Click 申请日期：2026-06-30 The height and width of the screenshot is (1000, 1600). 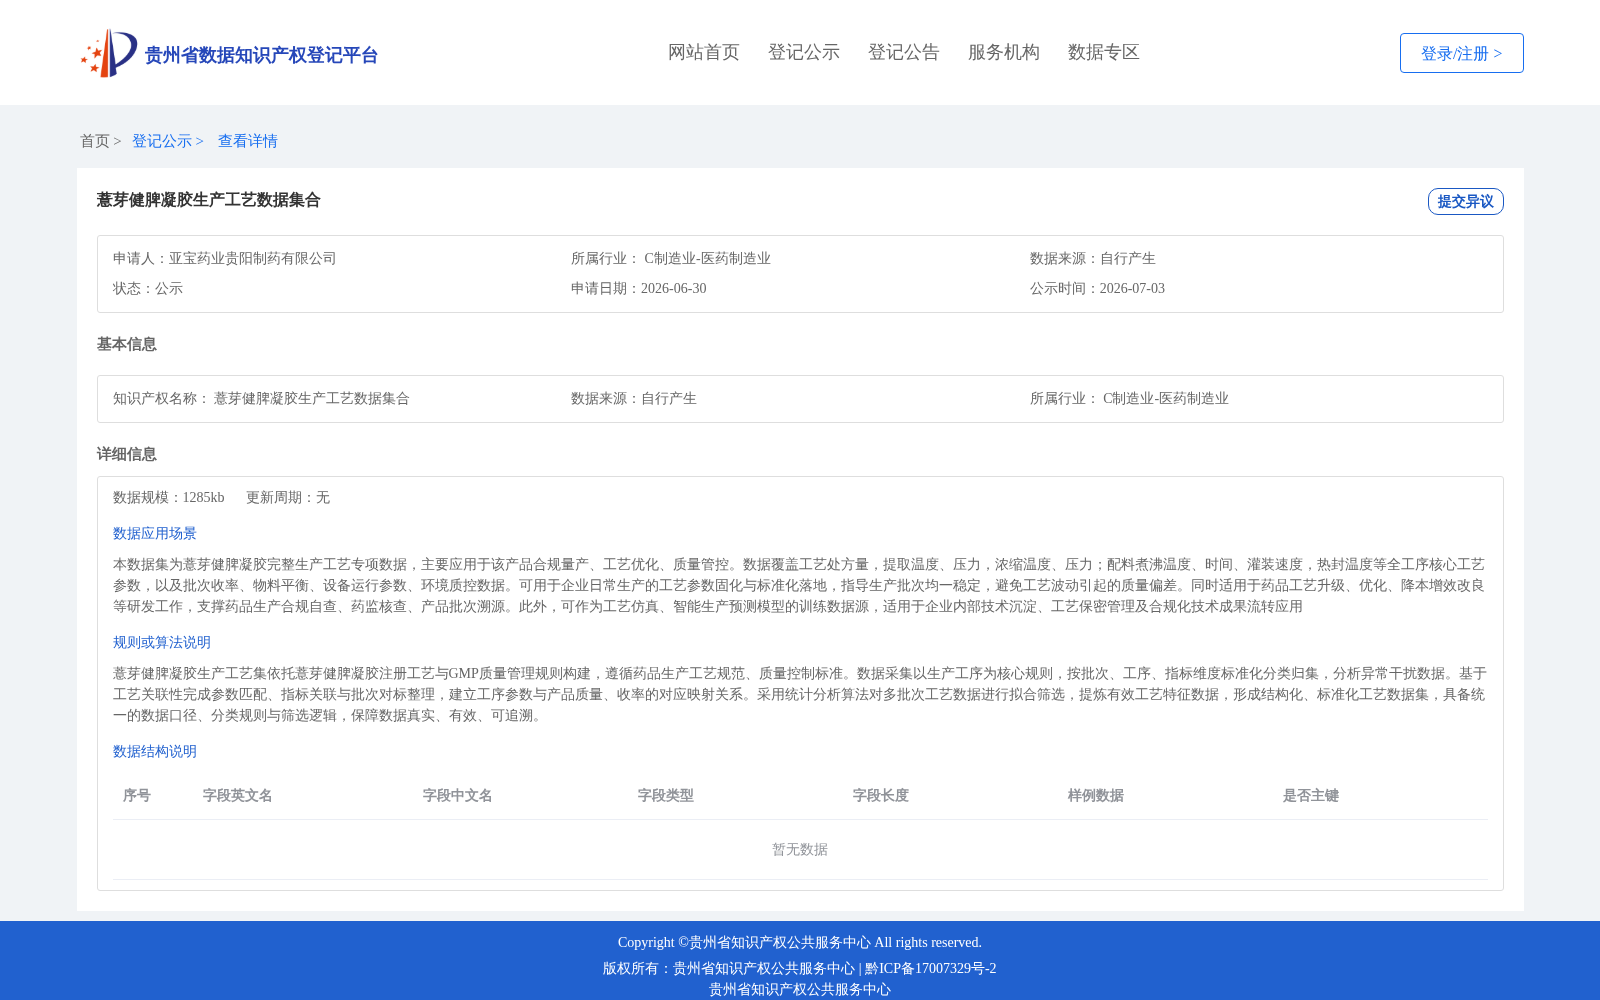click(x=638, y=288)
